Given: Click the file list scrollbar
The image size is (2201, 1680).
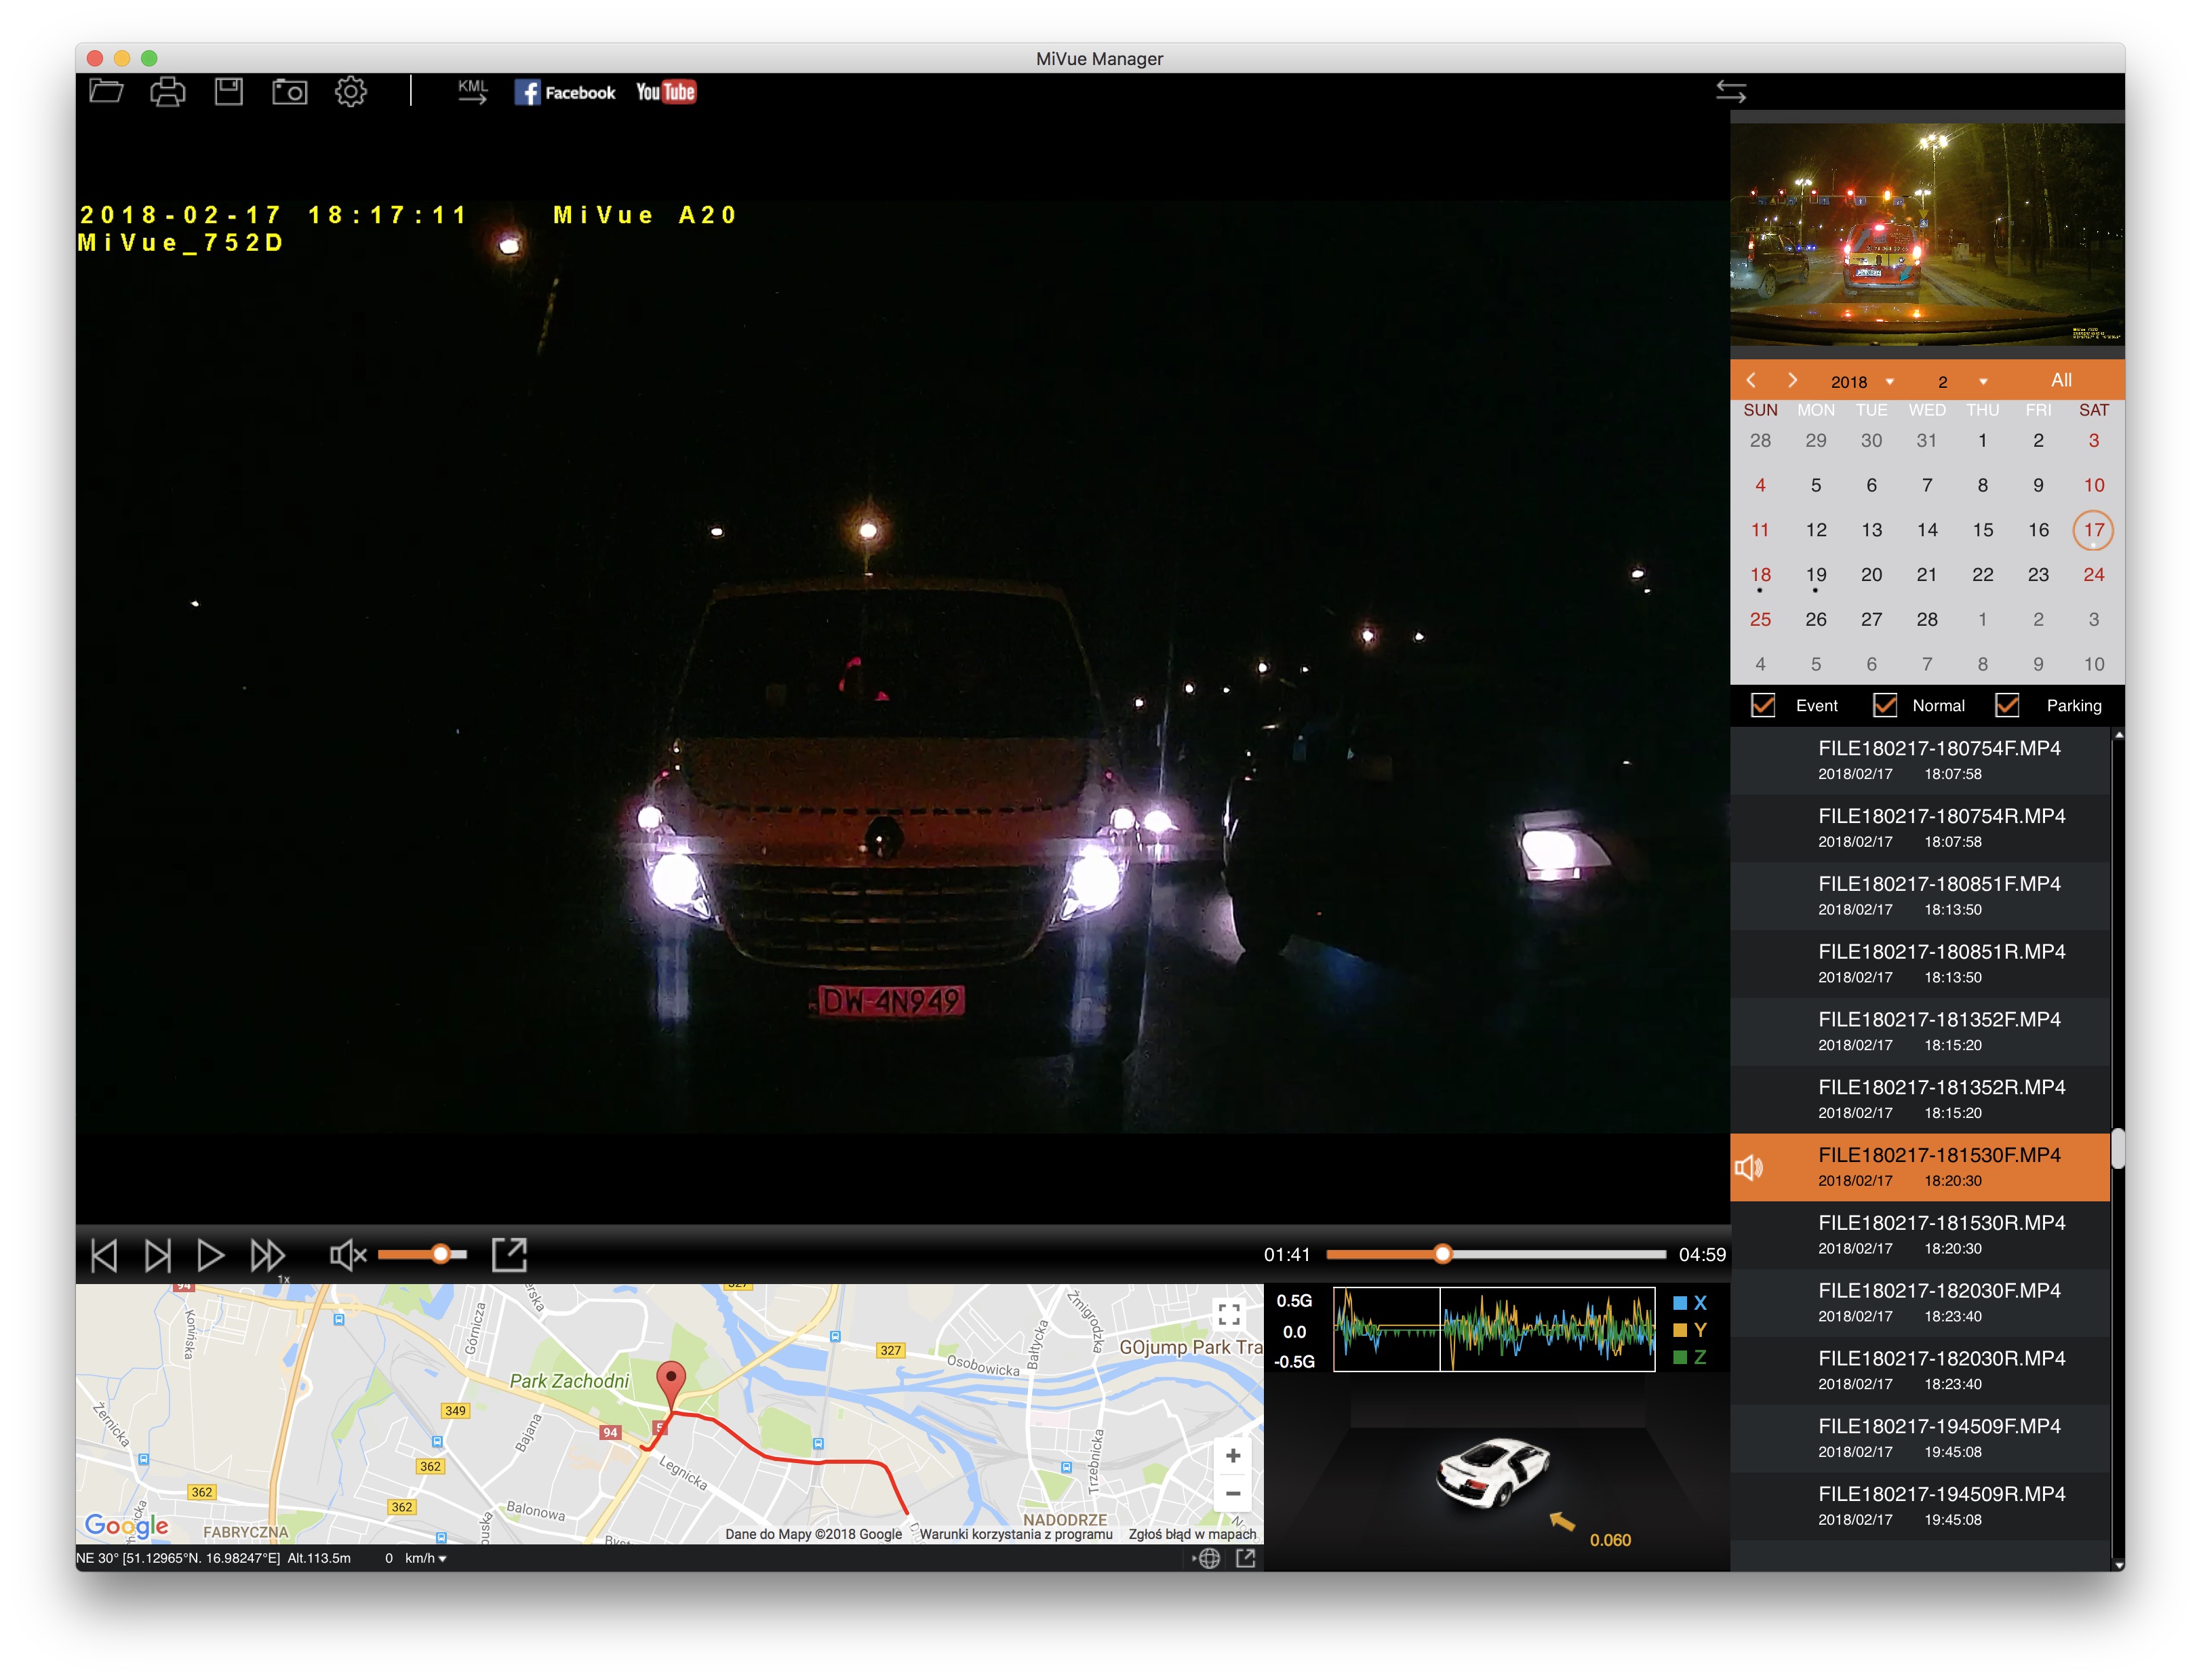Looking at the screenshot, I should pyautogui.click(x=2118, y=1149).
